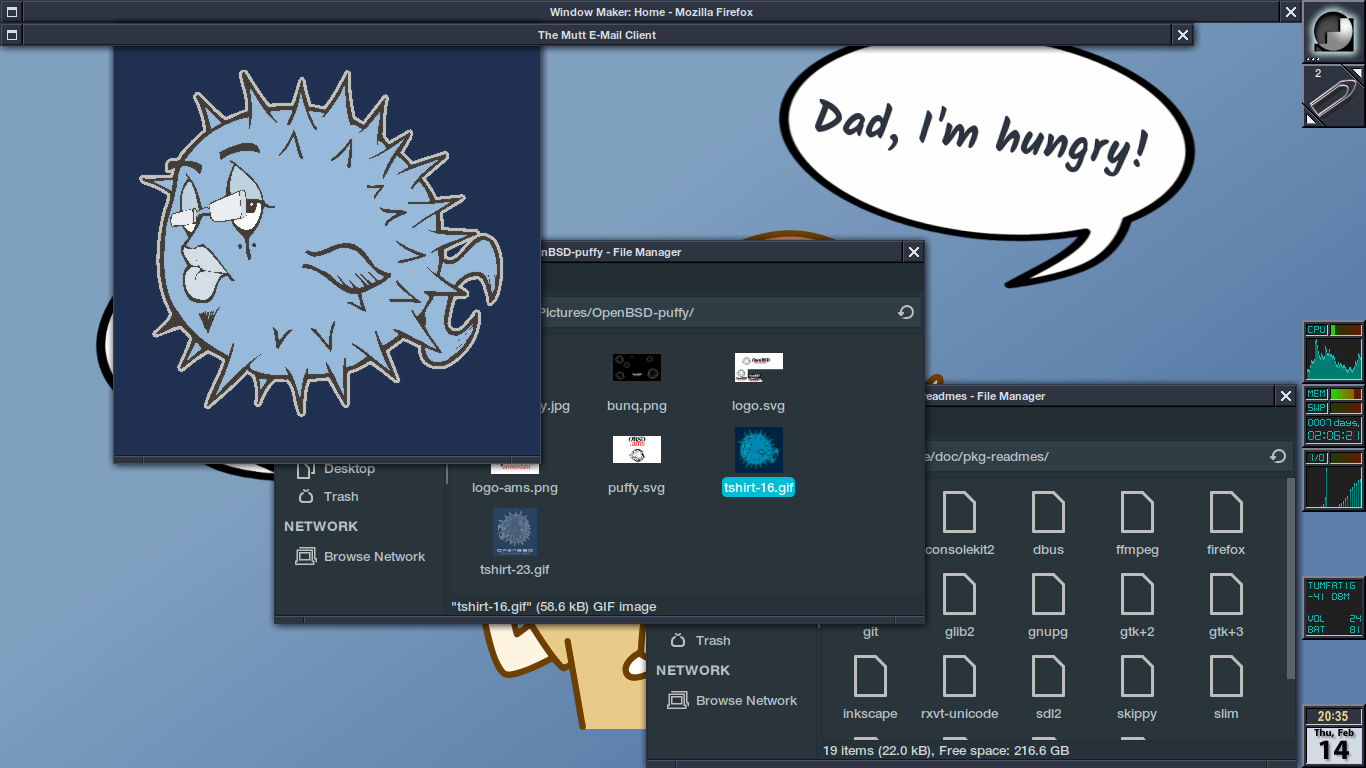Open the I/O monitor dockapp
The height and width of the screenshot is (768, 1366).
(x=1334, y=480)
